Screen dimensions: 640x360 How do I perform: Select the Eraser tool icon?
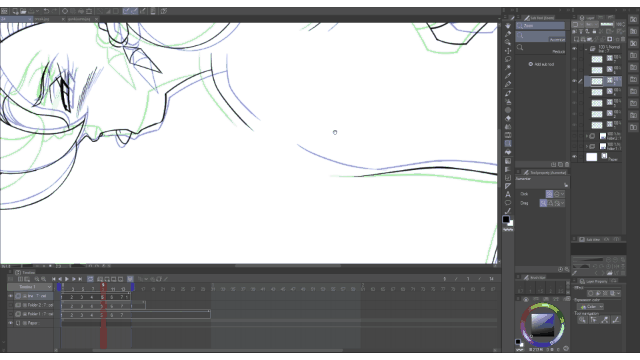(x=508, y=118)
